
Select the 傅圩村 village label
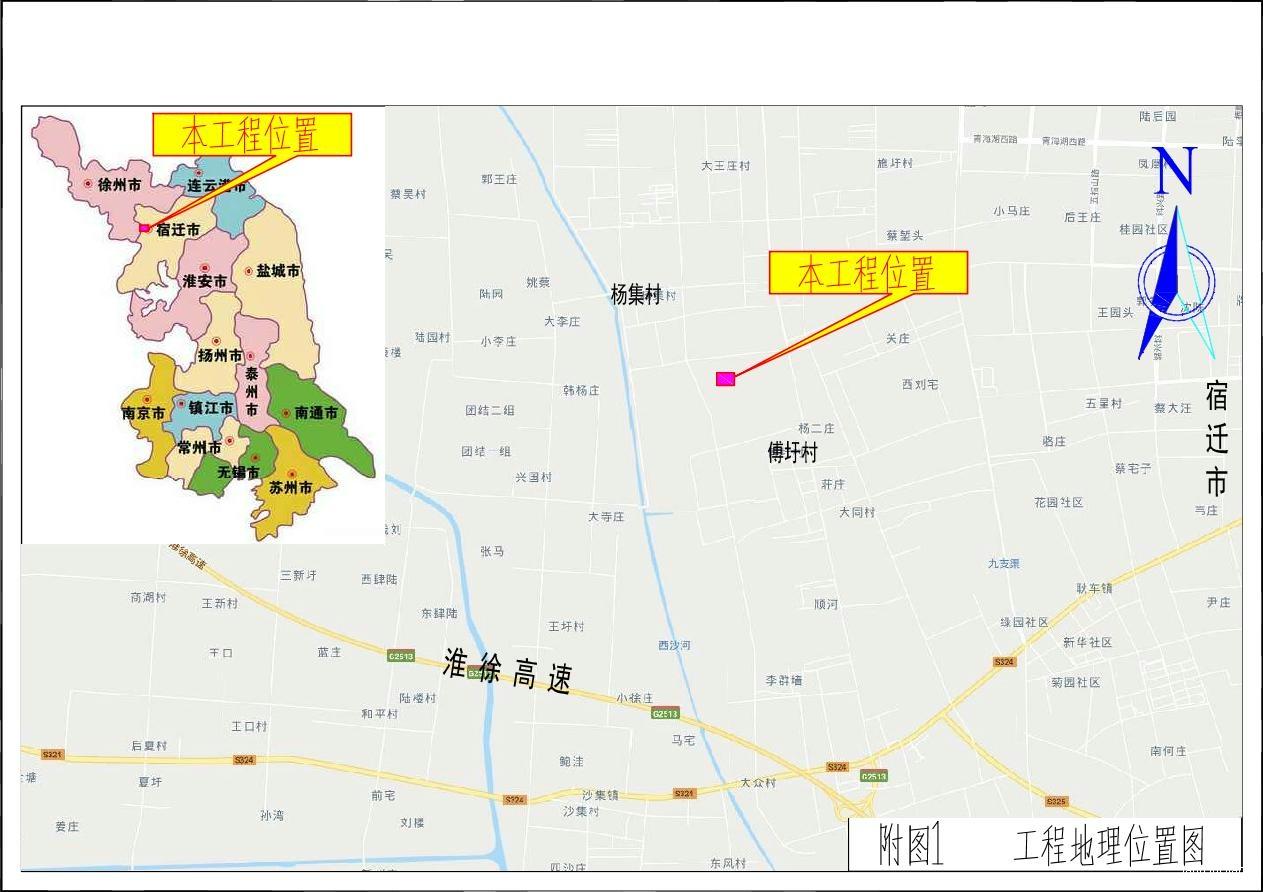click(x=792, y=453)
